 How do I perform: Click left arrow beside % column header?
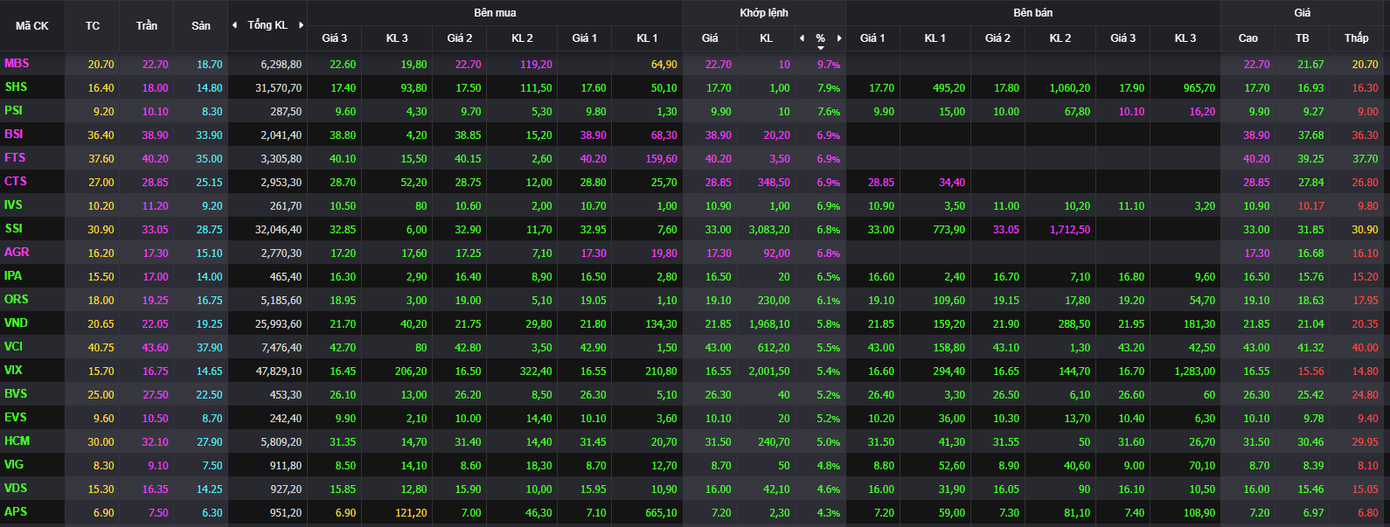pos(801,38)
